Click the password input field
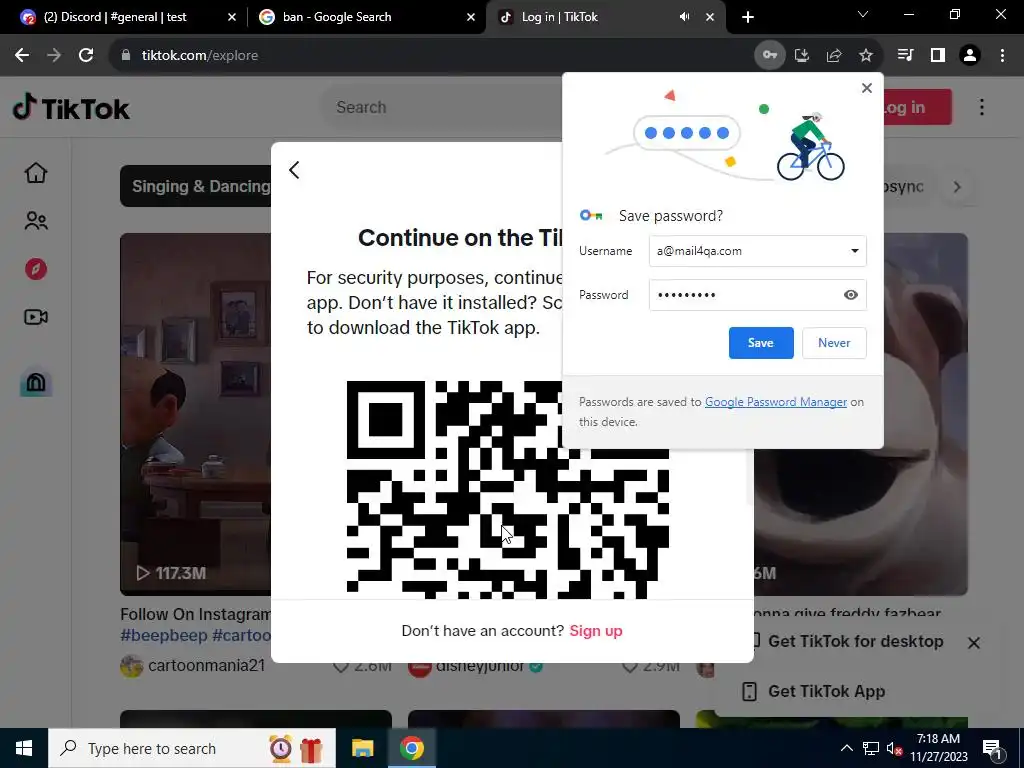Screen dimensions: 1024x768 [758, 295]
